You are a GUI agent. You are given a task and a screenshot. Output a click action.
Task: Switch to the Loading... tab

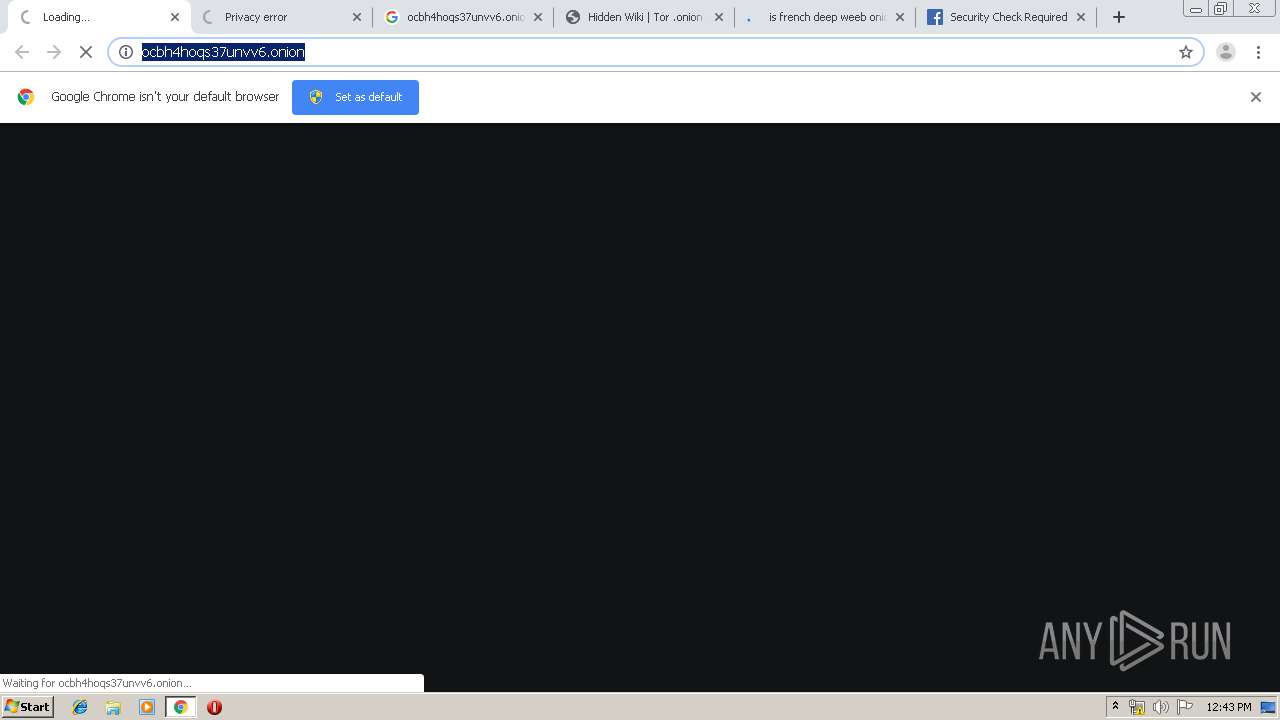coord(98,17)
